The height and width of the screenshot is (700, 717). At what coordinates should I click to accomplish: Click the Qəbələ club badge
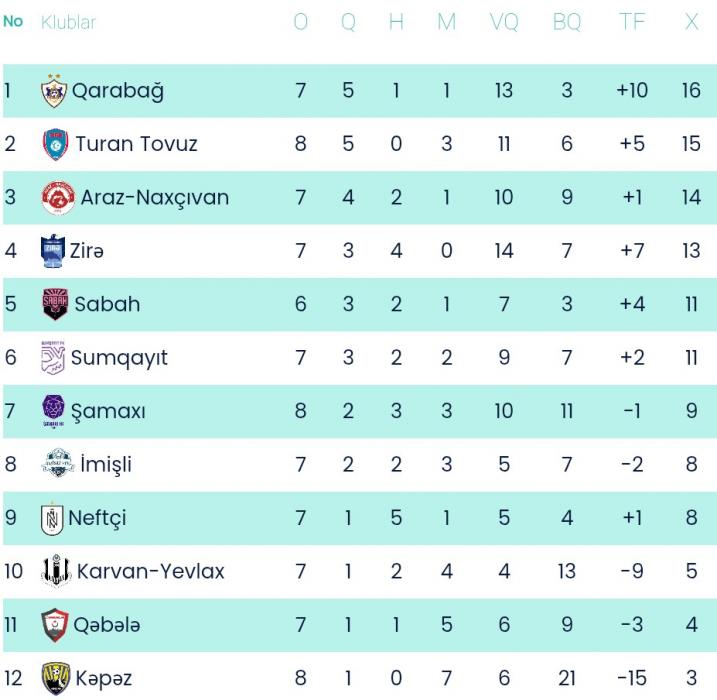pos(54,625)
